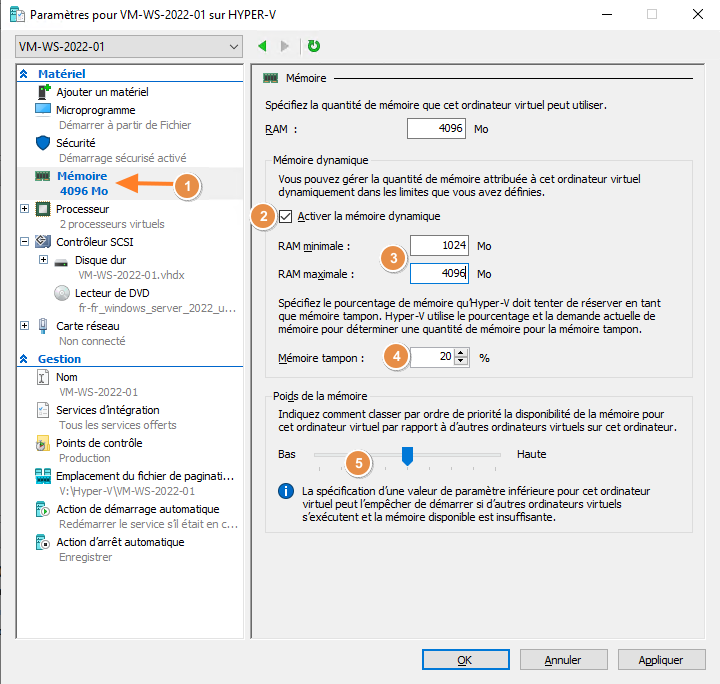This screenshot has height=684, width=720.
Task: Click the Mémoire chip icon in tree
Action: click(x=43, y=176)
